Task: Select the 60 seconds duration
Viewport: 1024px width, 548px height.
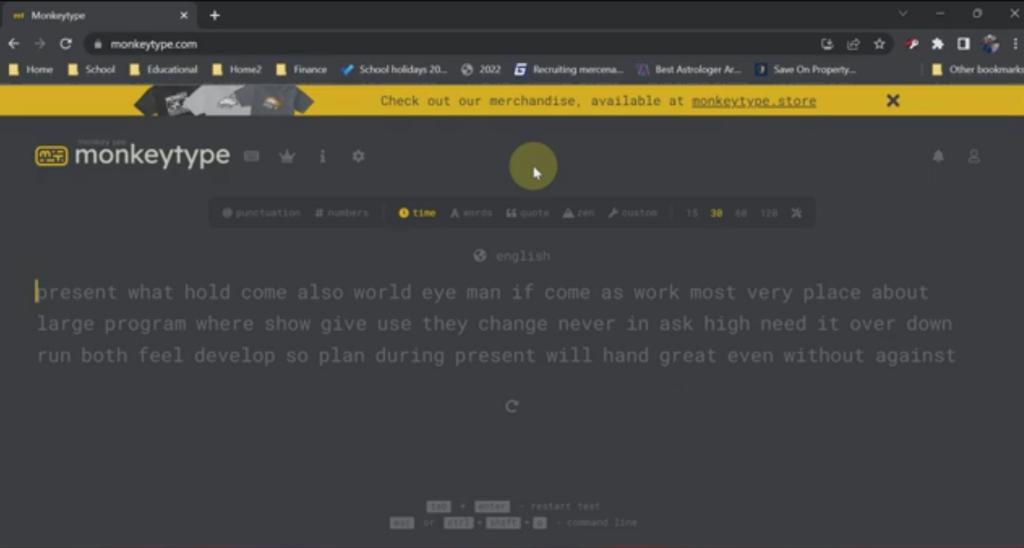Action: point(741,213)
